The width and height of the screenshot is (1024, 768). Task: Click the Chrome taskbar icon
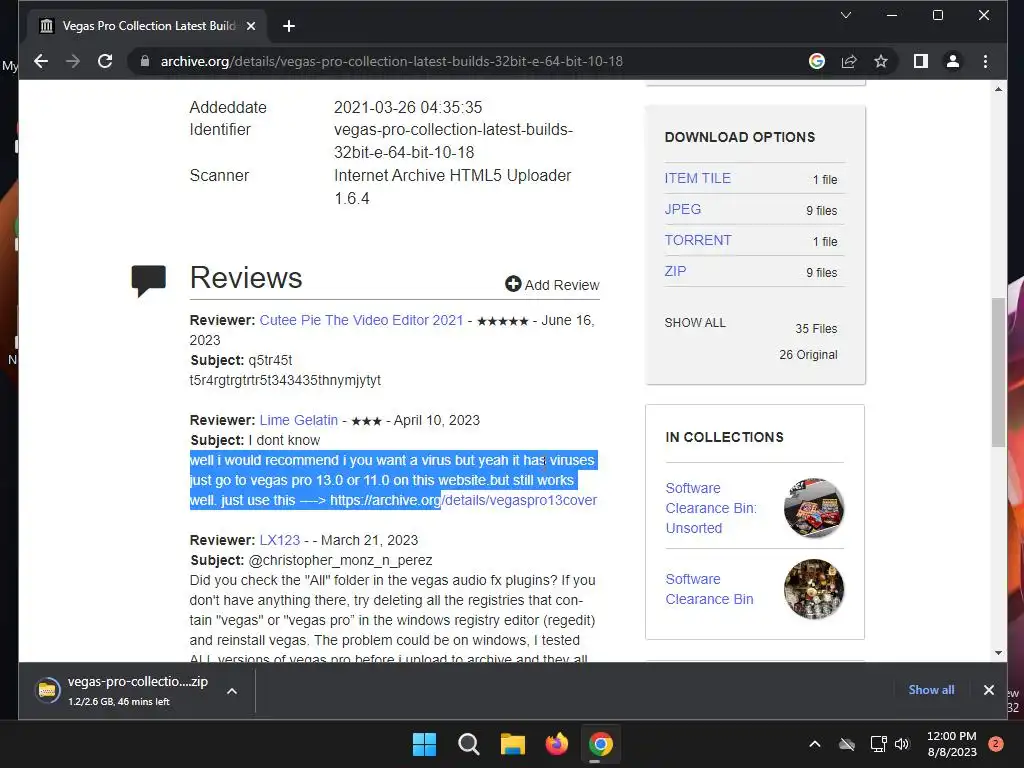point(601,744)
